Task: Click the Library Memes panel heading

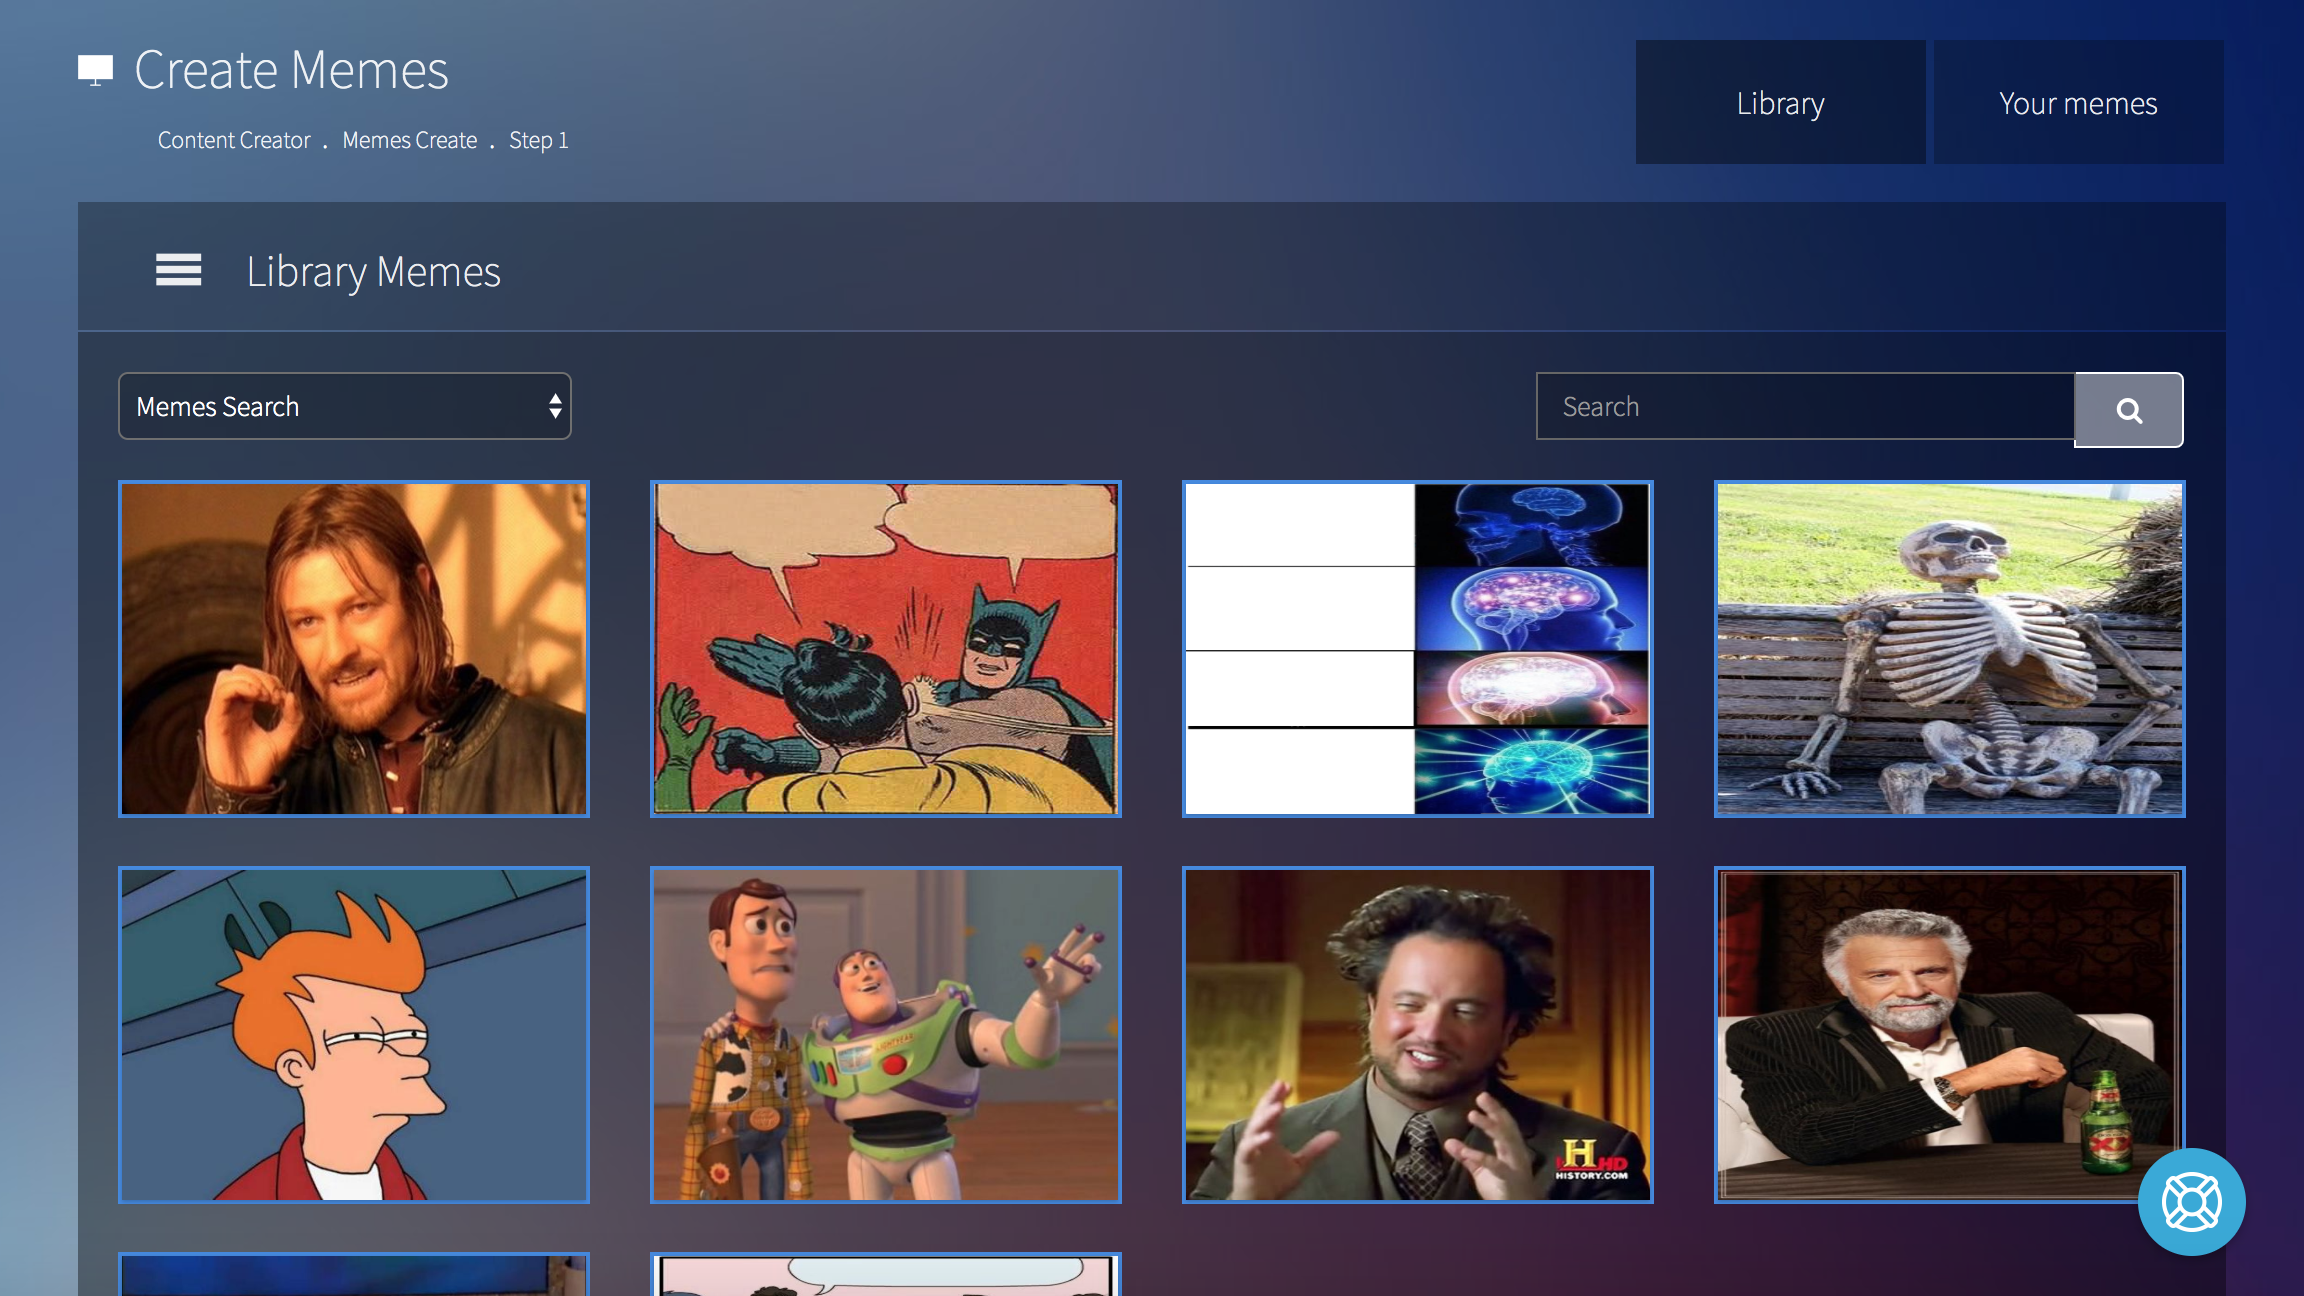Action: (373, 272)
